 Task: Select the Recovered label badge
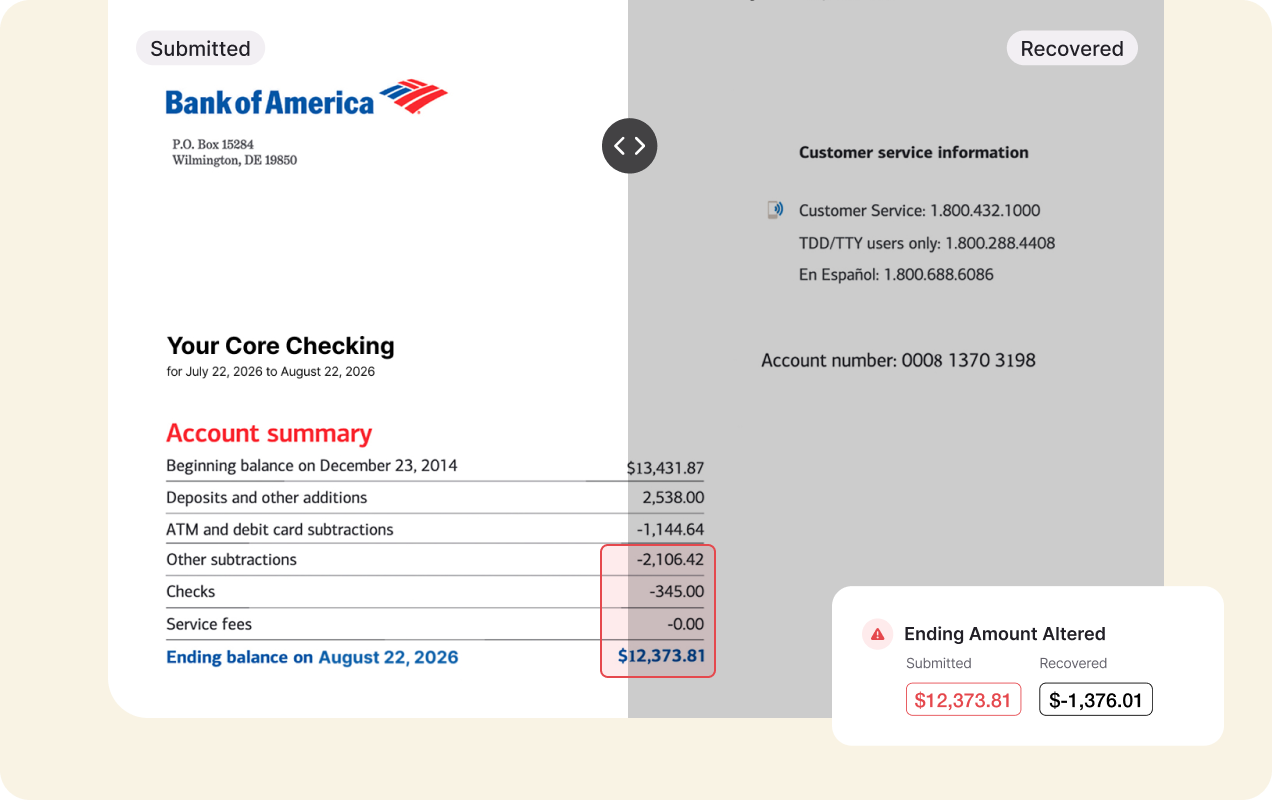[1072, 48]
